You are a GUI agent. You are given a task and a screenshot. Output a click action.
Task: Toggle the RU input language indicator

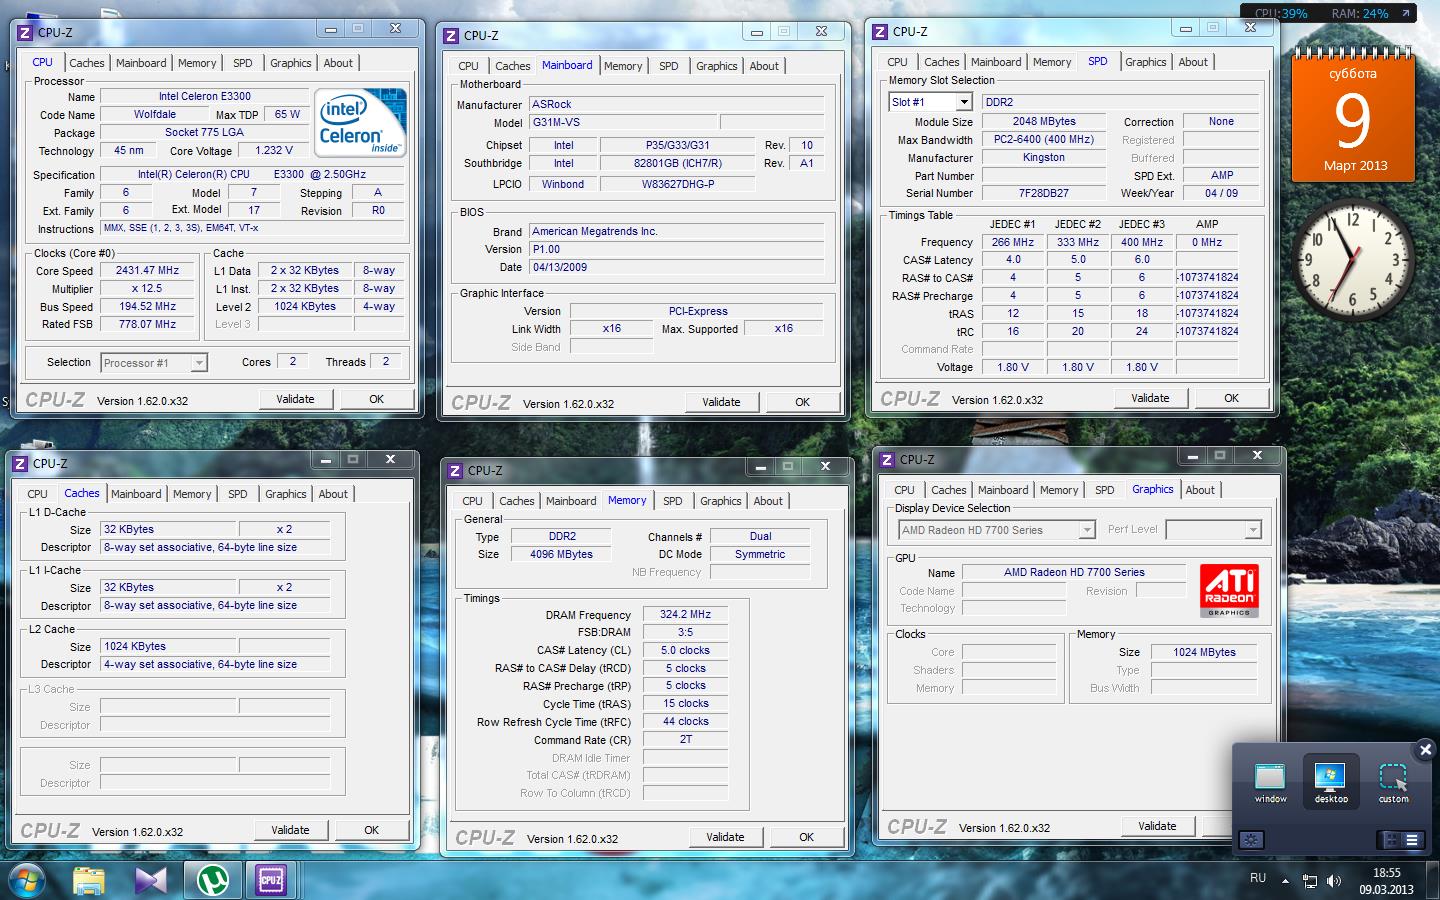tap(1258, 878)
